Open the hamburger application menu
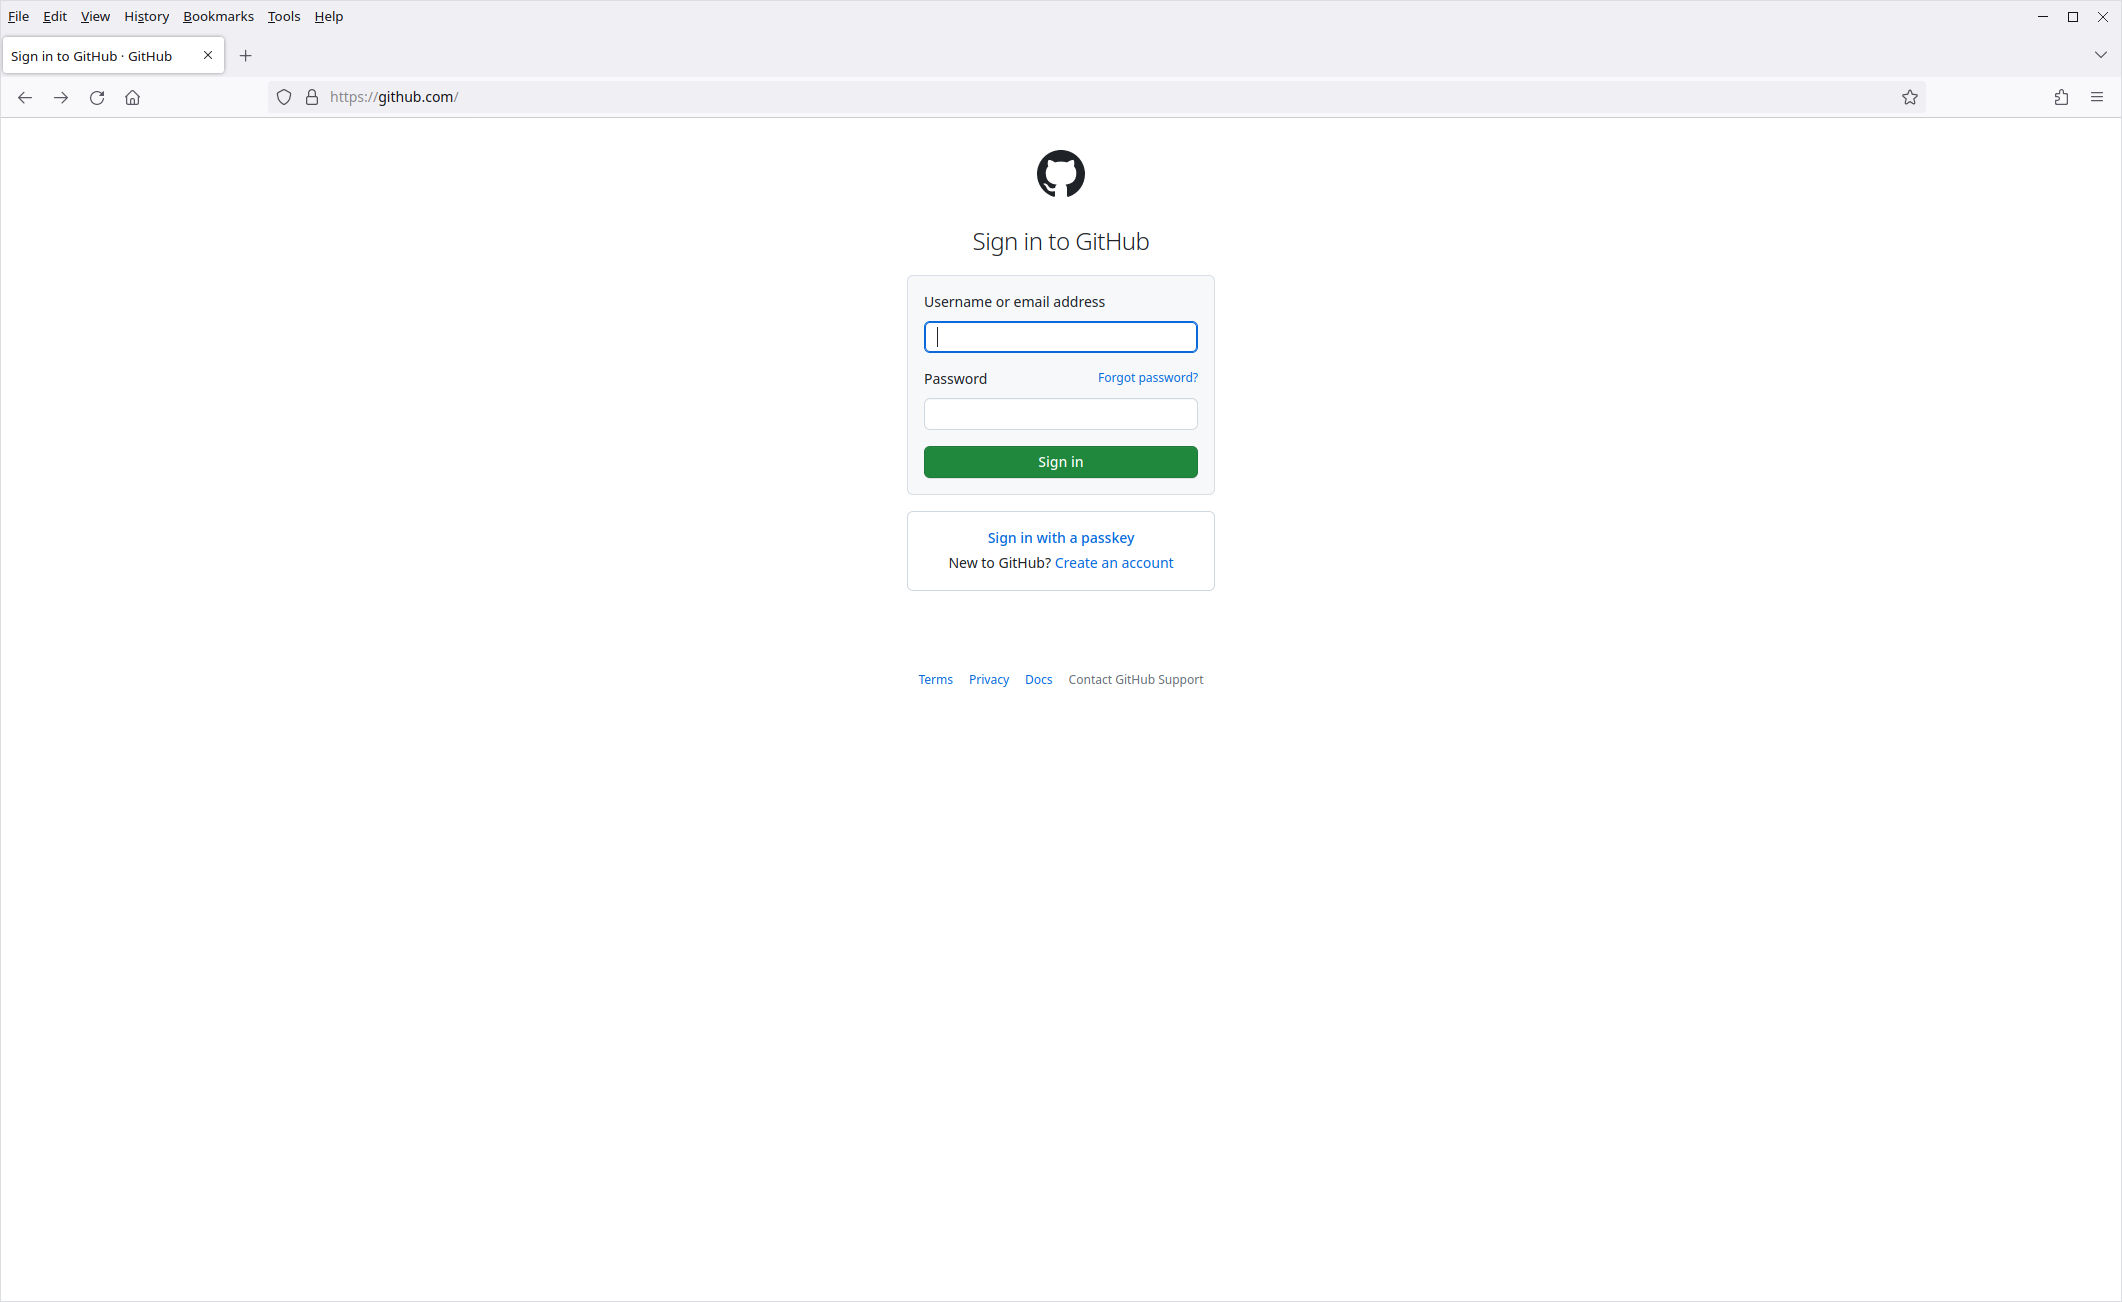2122x1302 pixels. (2097, 97)
